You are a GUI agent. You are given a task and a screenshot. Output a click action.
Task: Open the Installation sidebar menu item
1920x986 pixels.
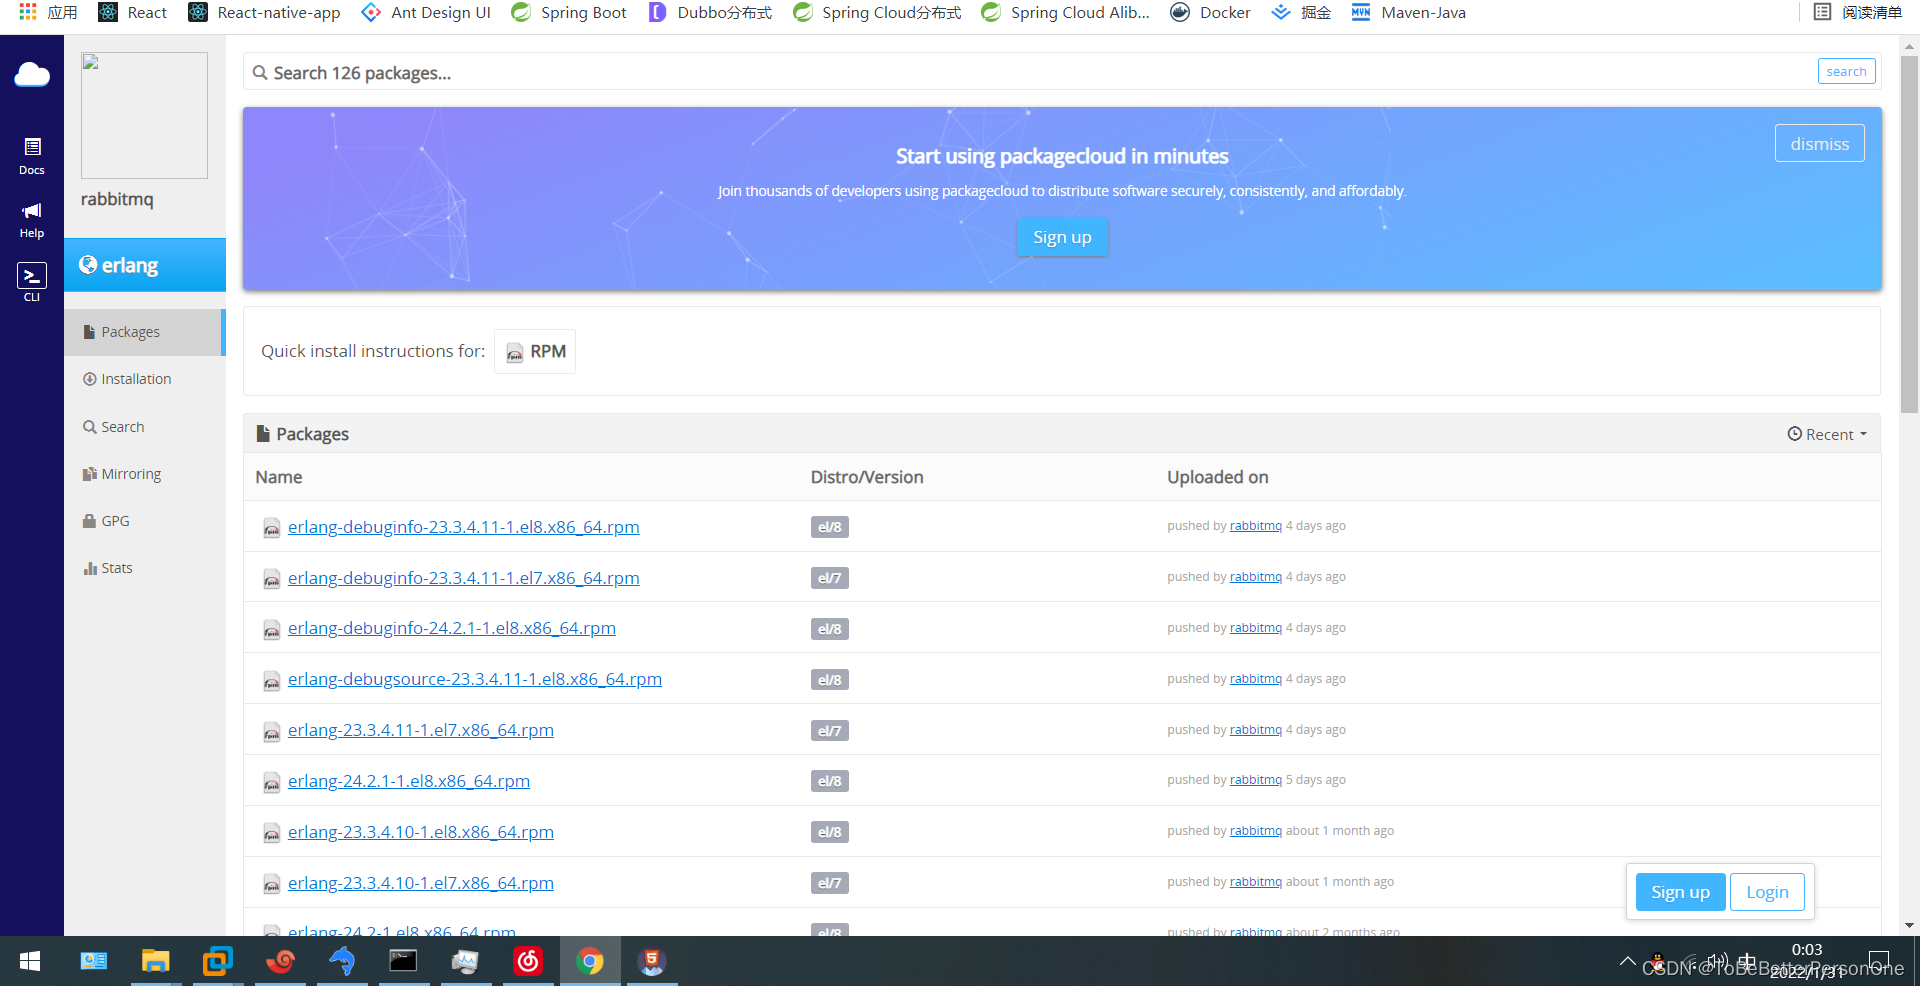click(145, 379)
